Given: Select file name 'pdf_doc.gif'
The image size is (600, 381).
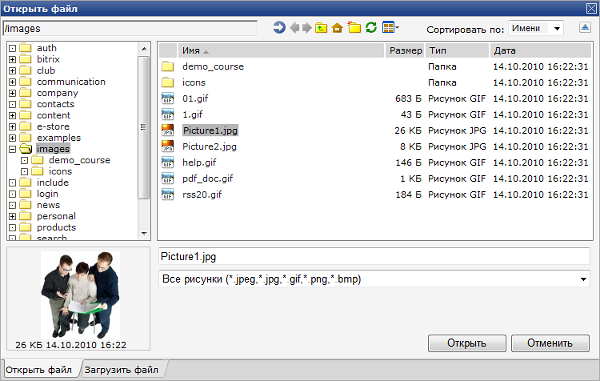Looking at the screenshot, I should click(x=207, y=179).
